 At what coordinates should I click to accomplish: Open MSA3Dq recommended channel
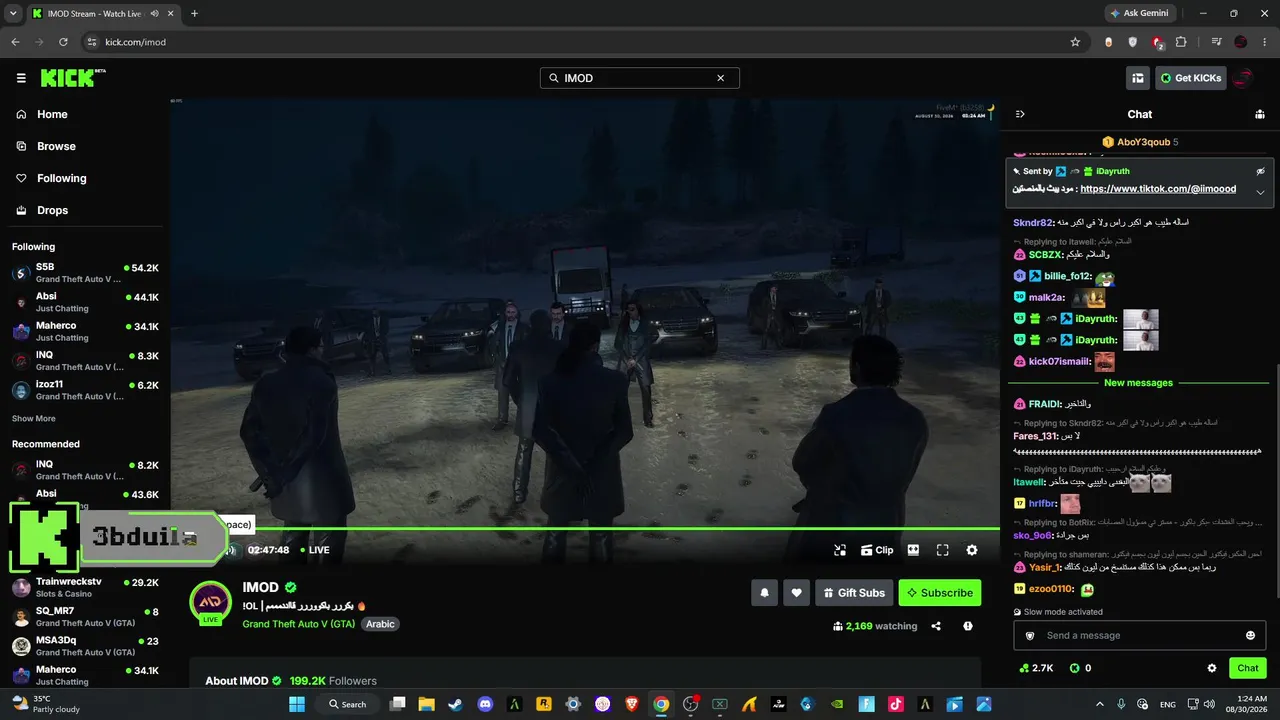85,646
